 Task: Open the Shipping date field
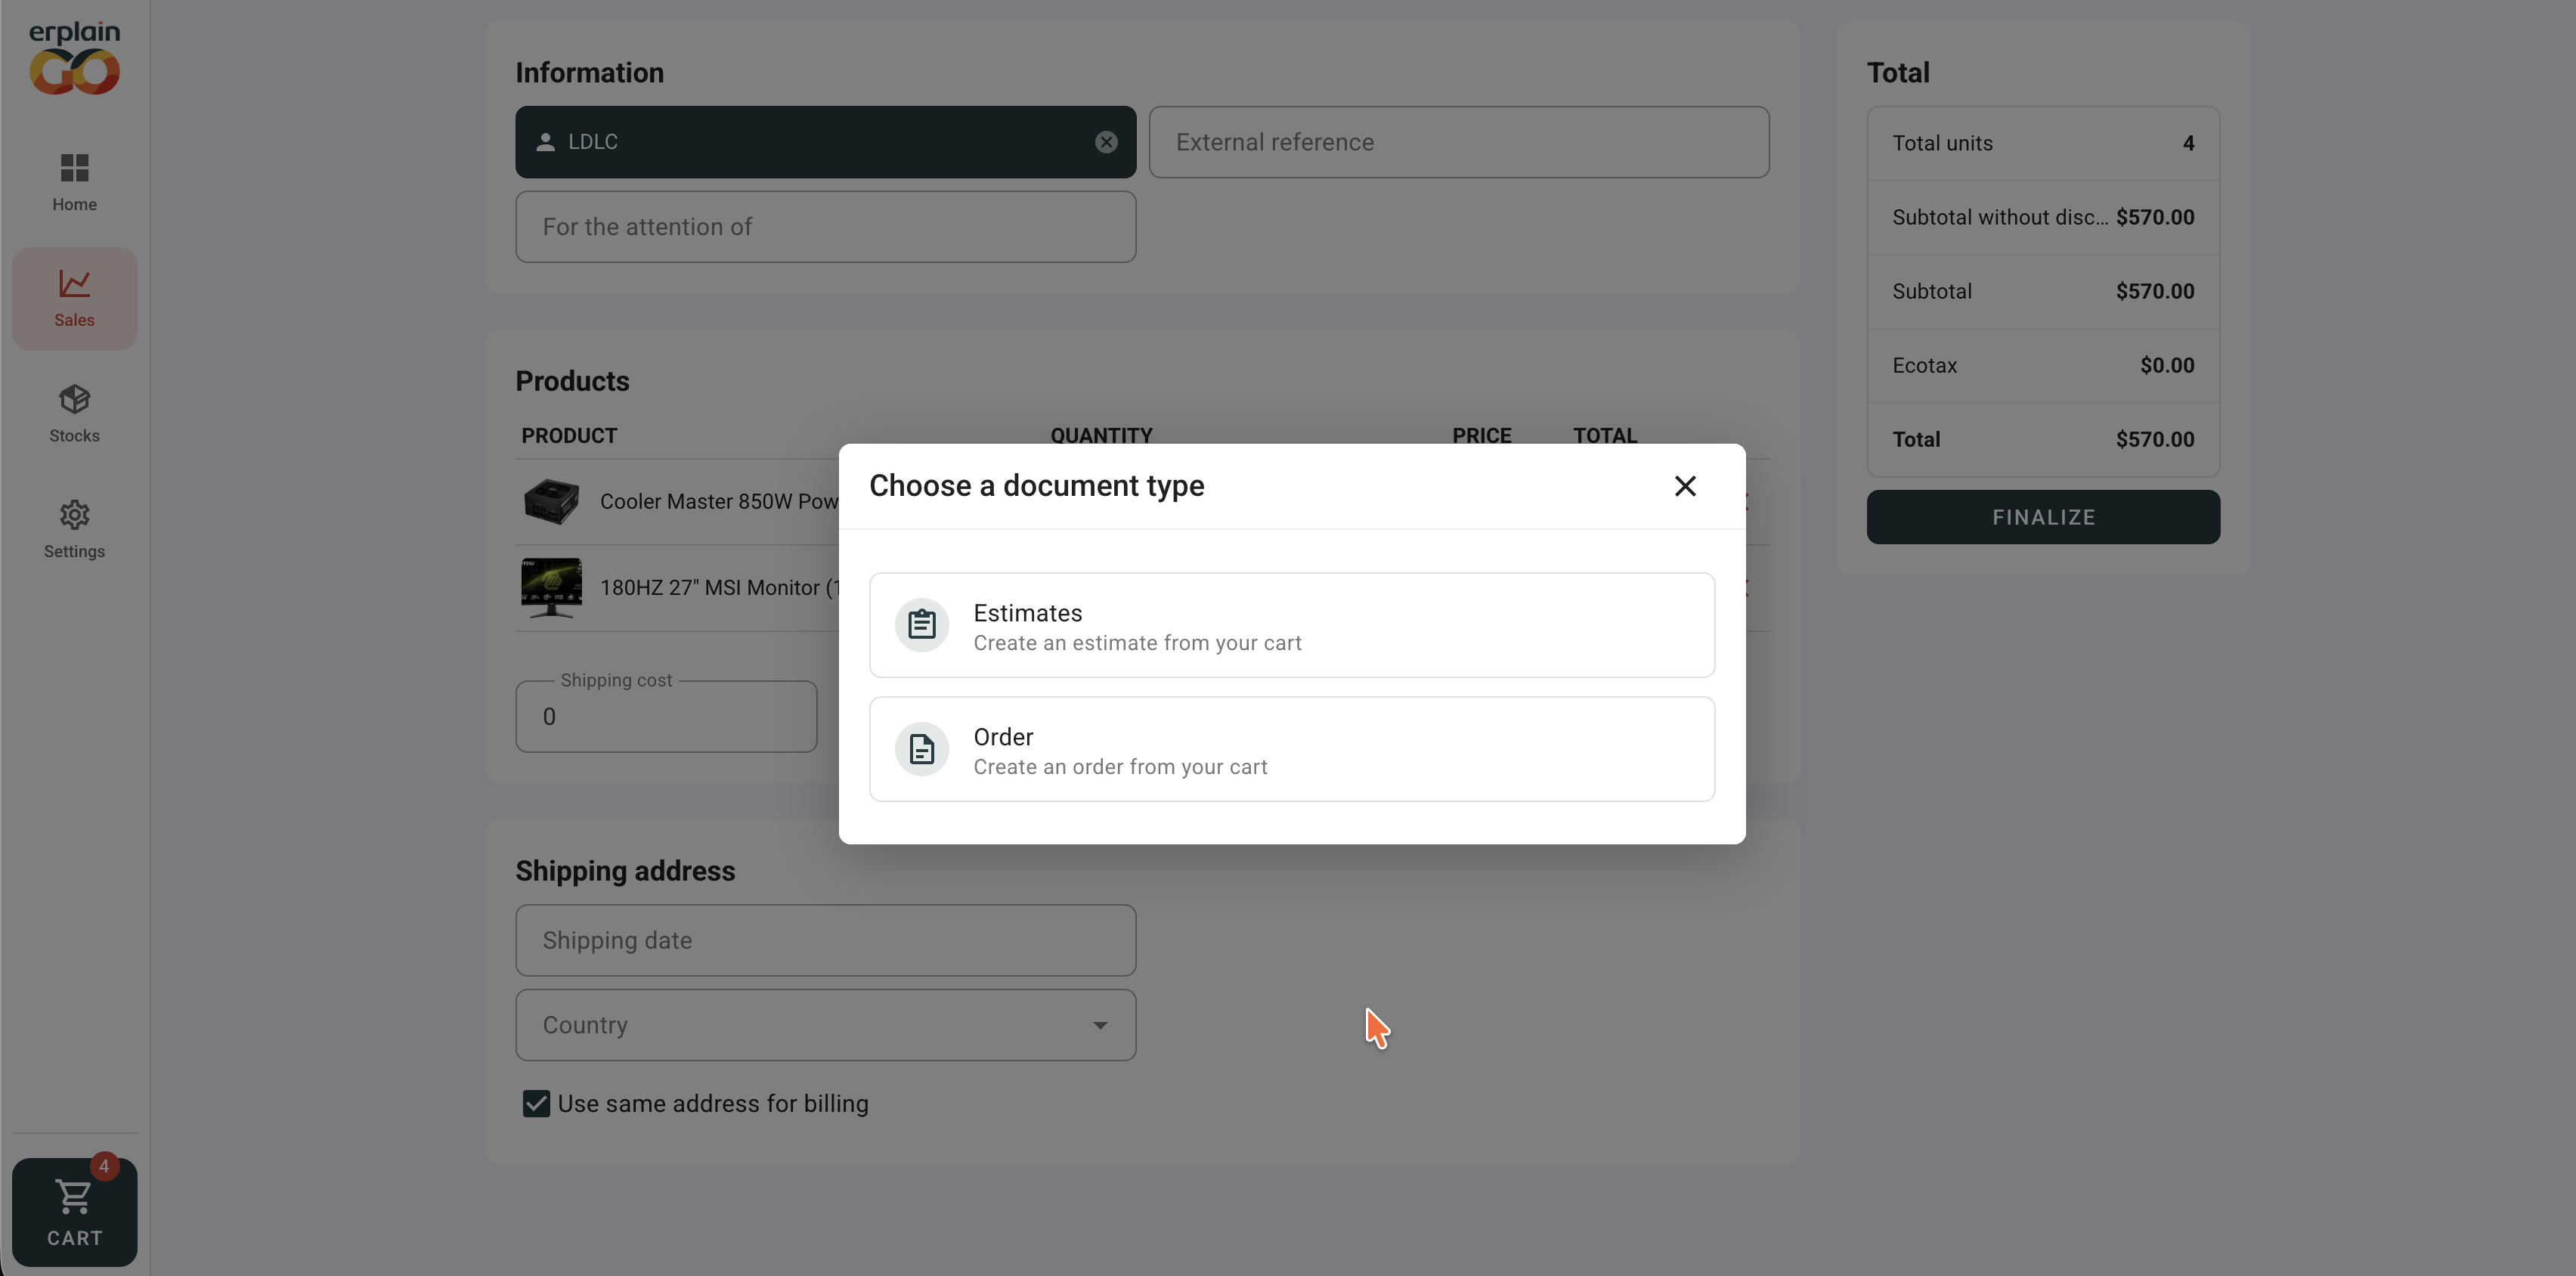click(x=825, y=940)
